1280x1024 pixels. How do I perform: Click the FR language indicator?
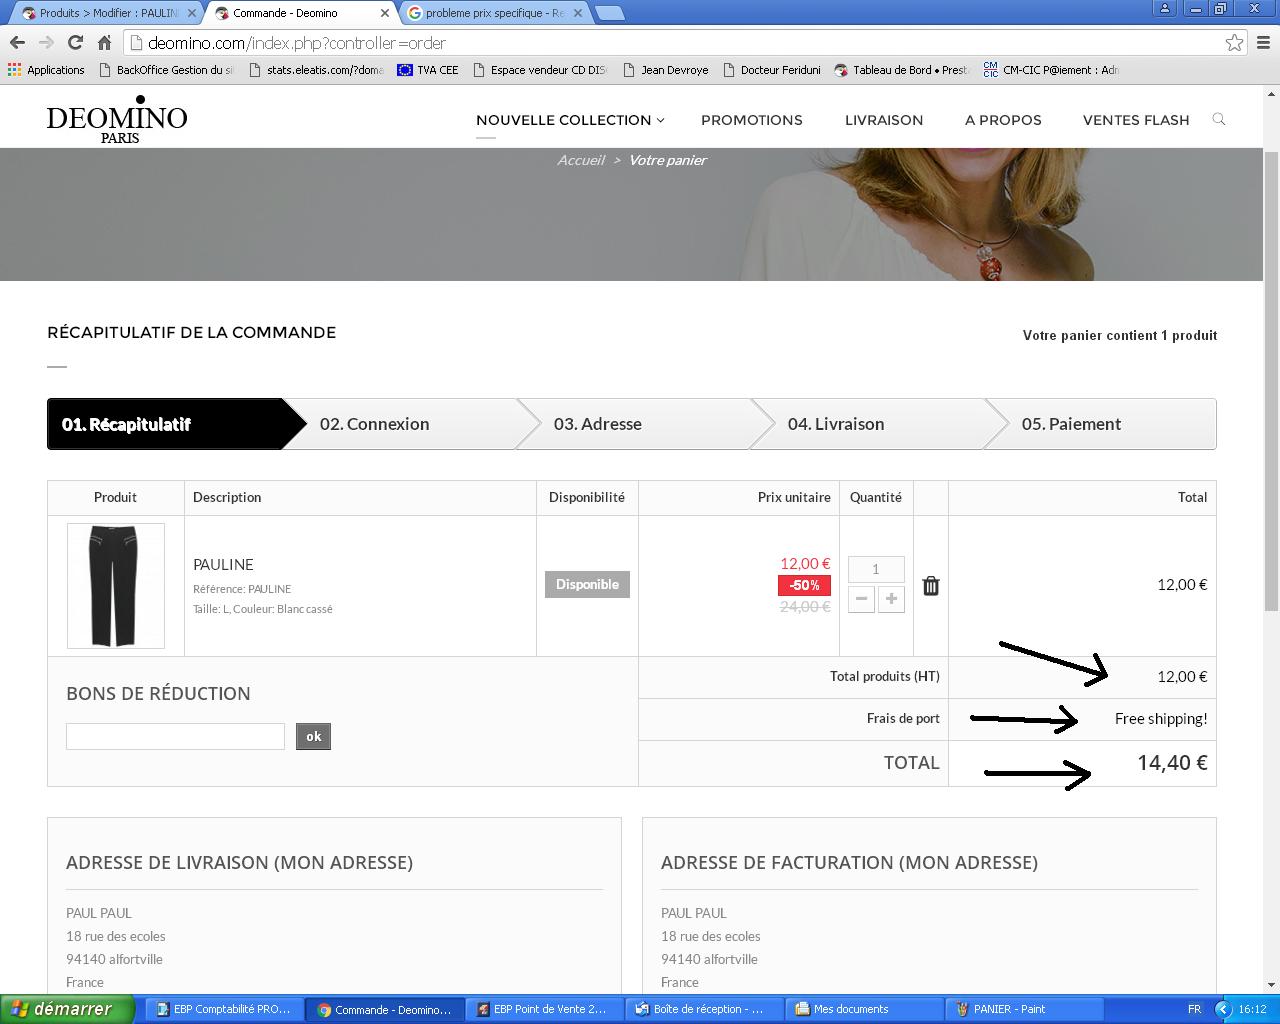point(1195,1009)
